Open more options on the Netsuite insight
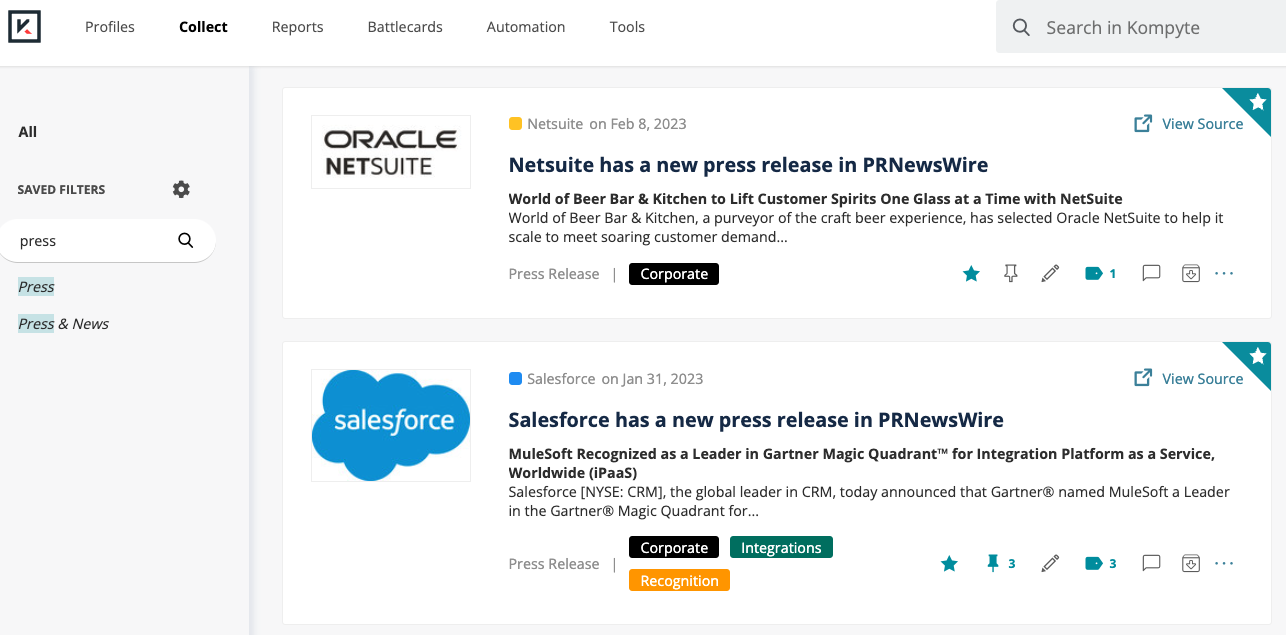 (1224, 273)
